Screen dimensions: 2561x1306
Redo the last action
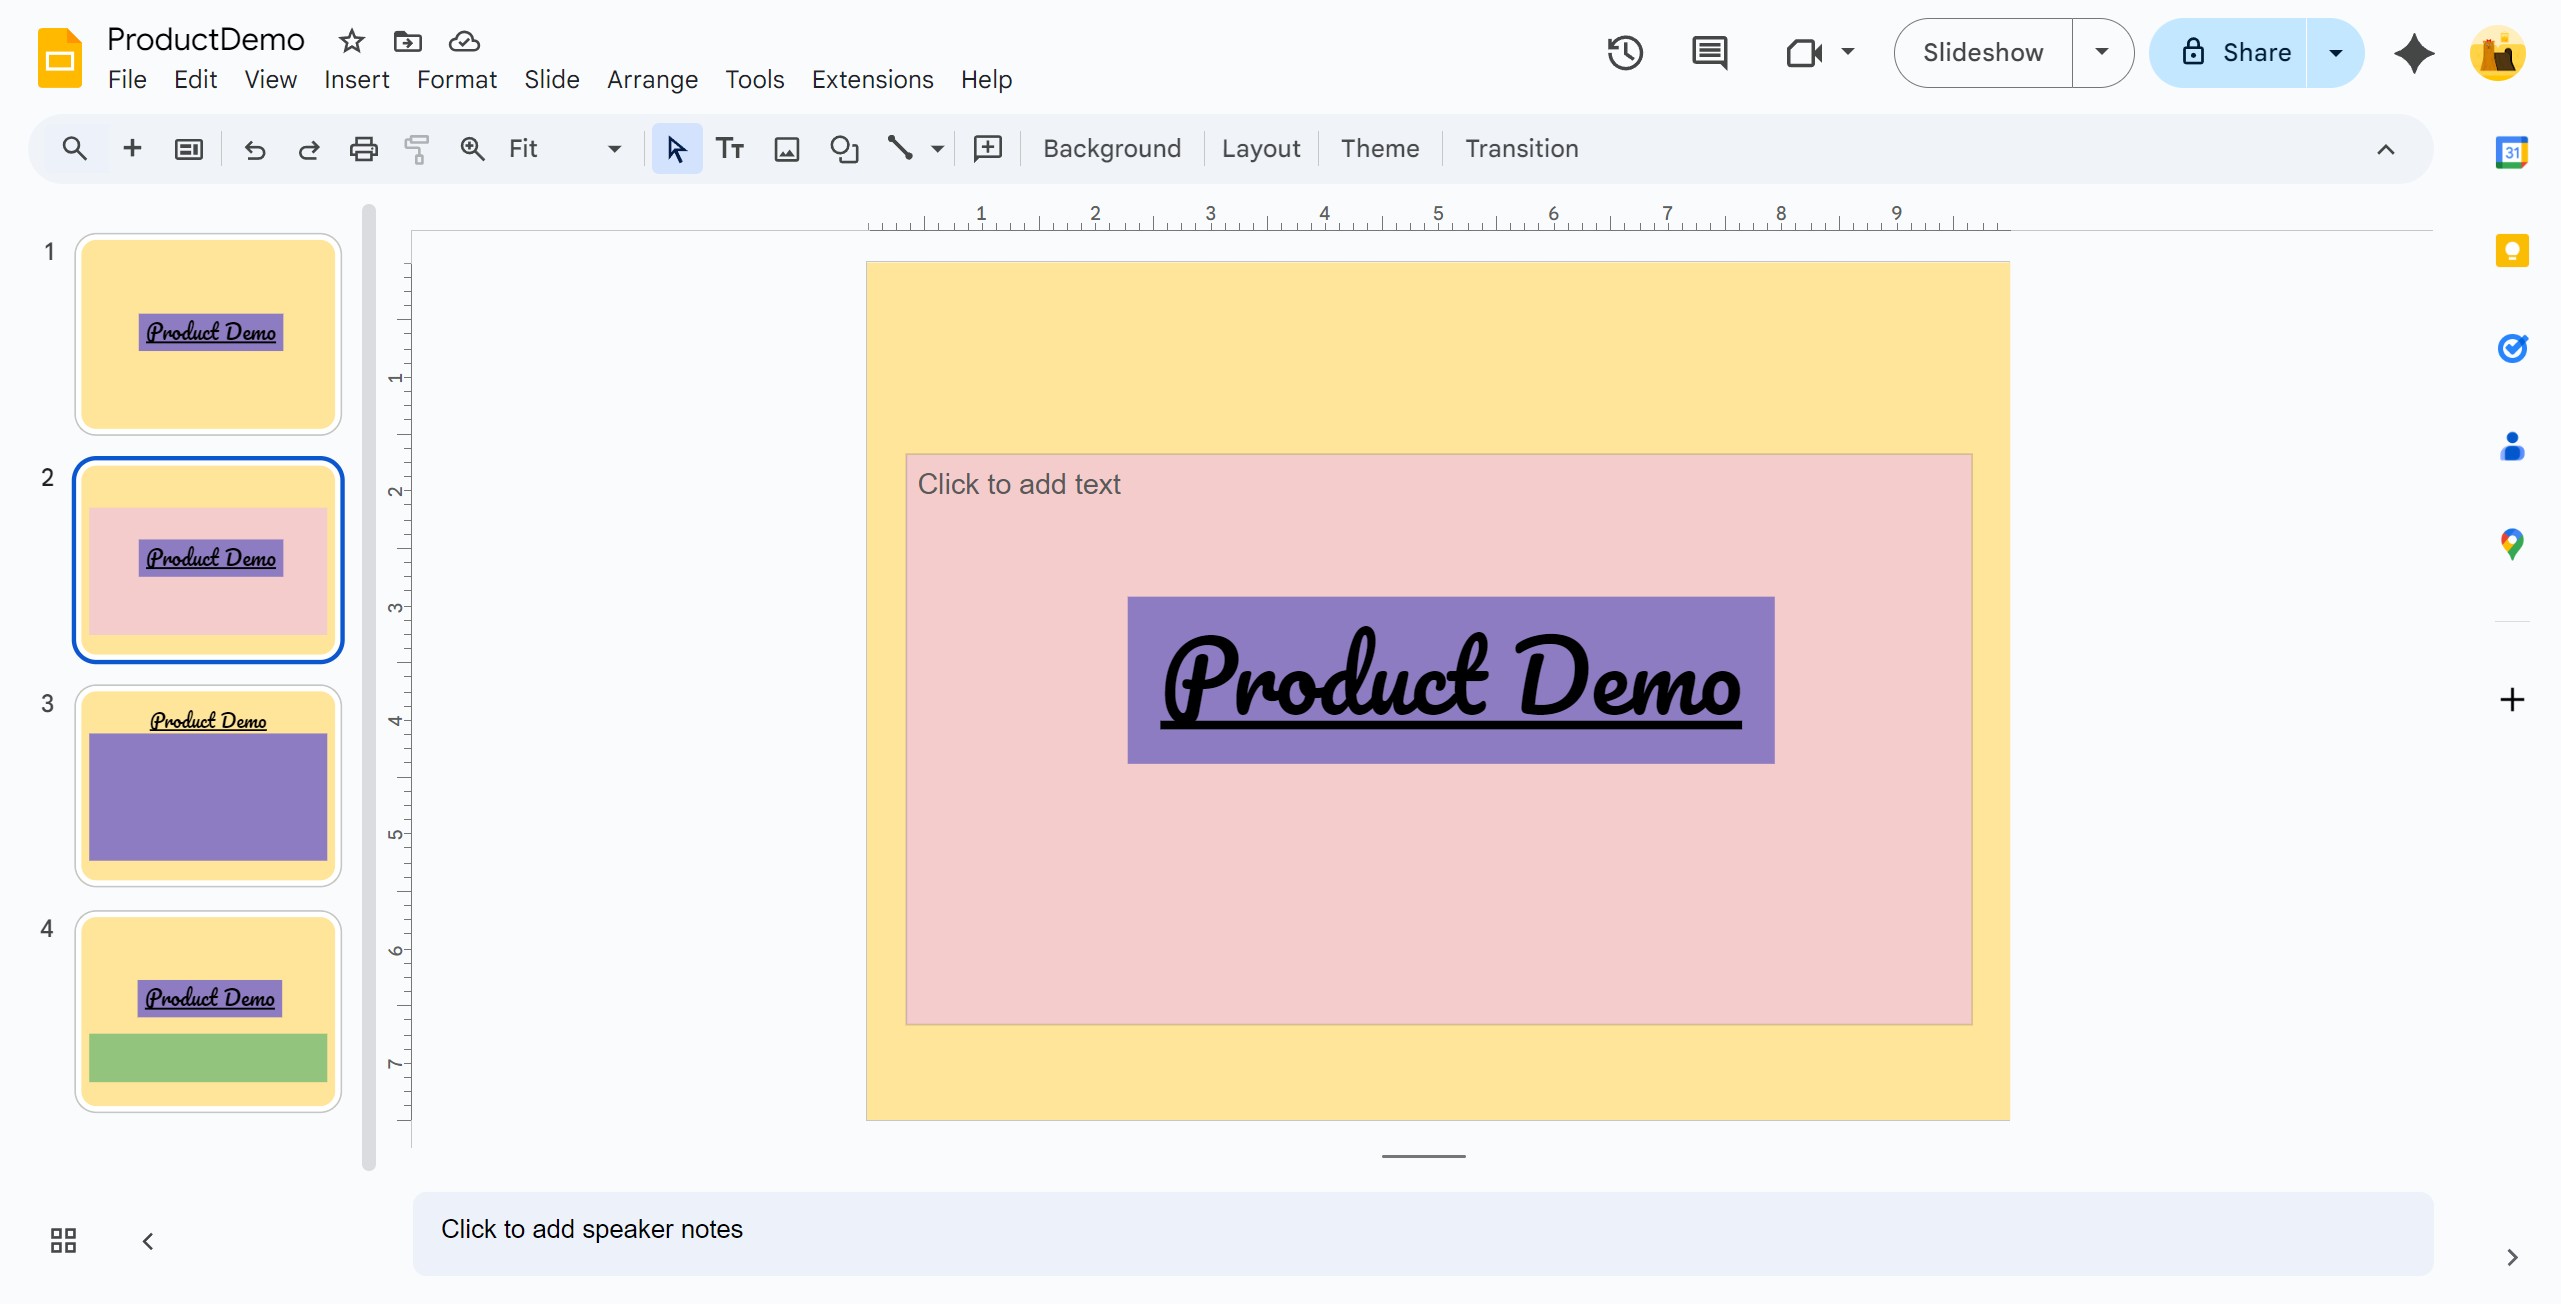pyautogui.click(x=309, y=149)
